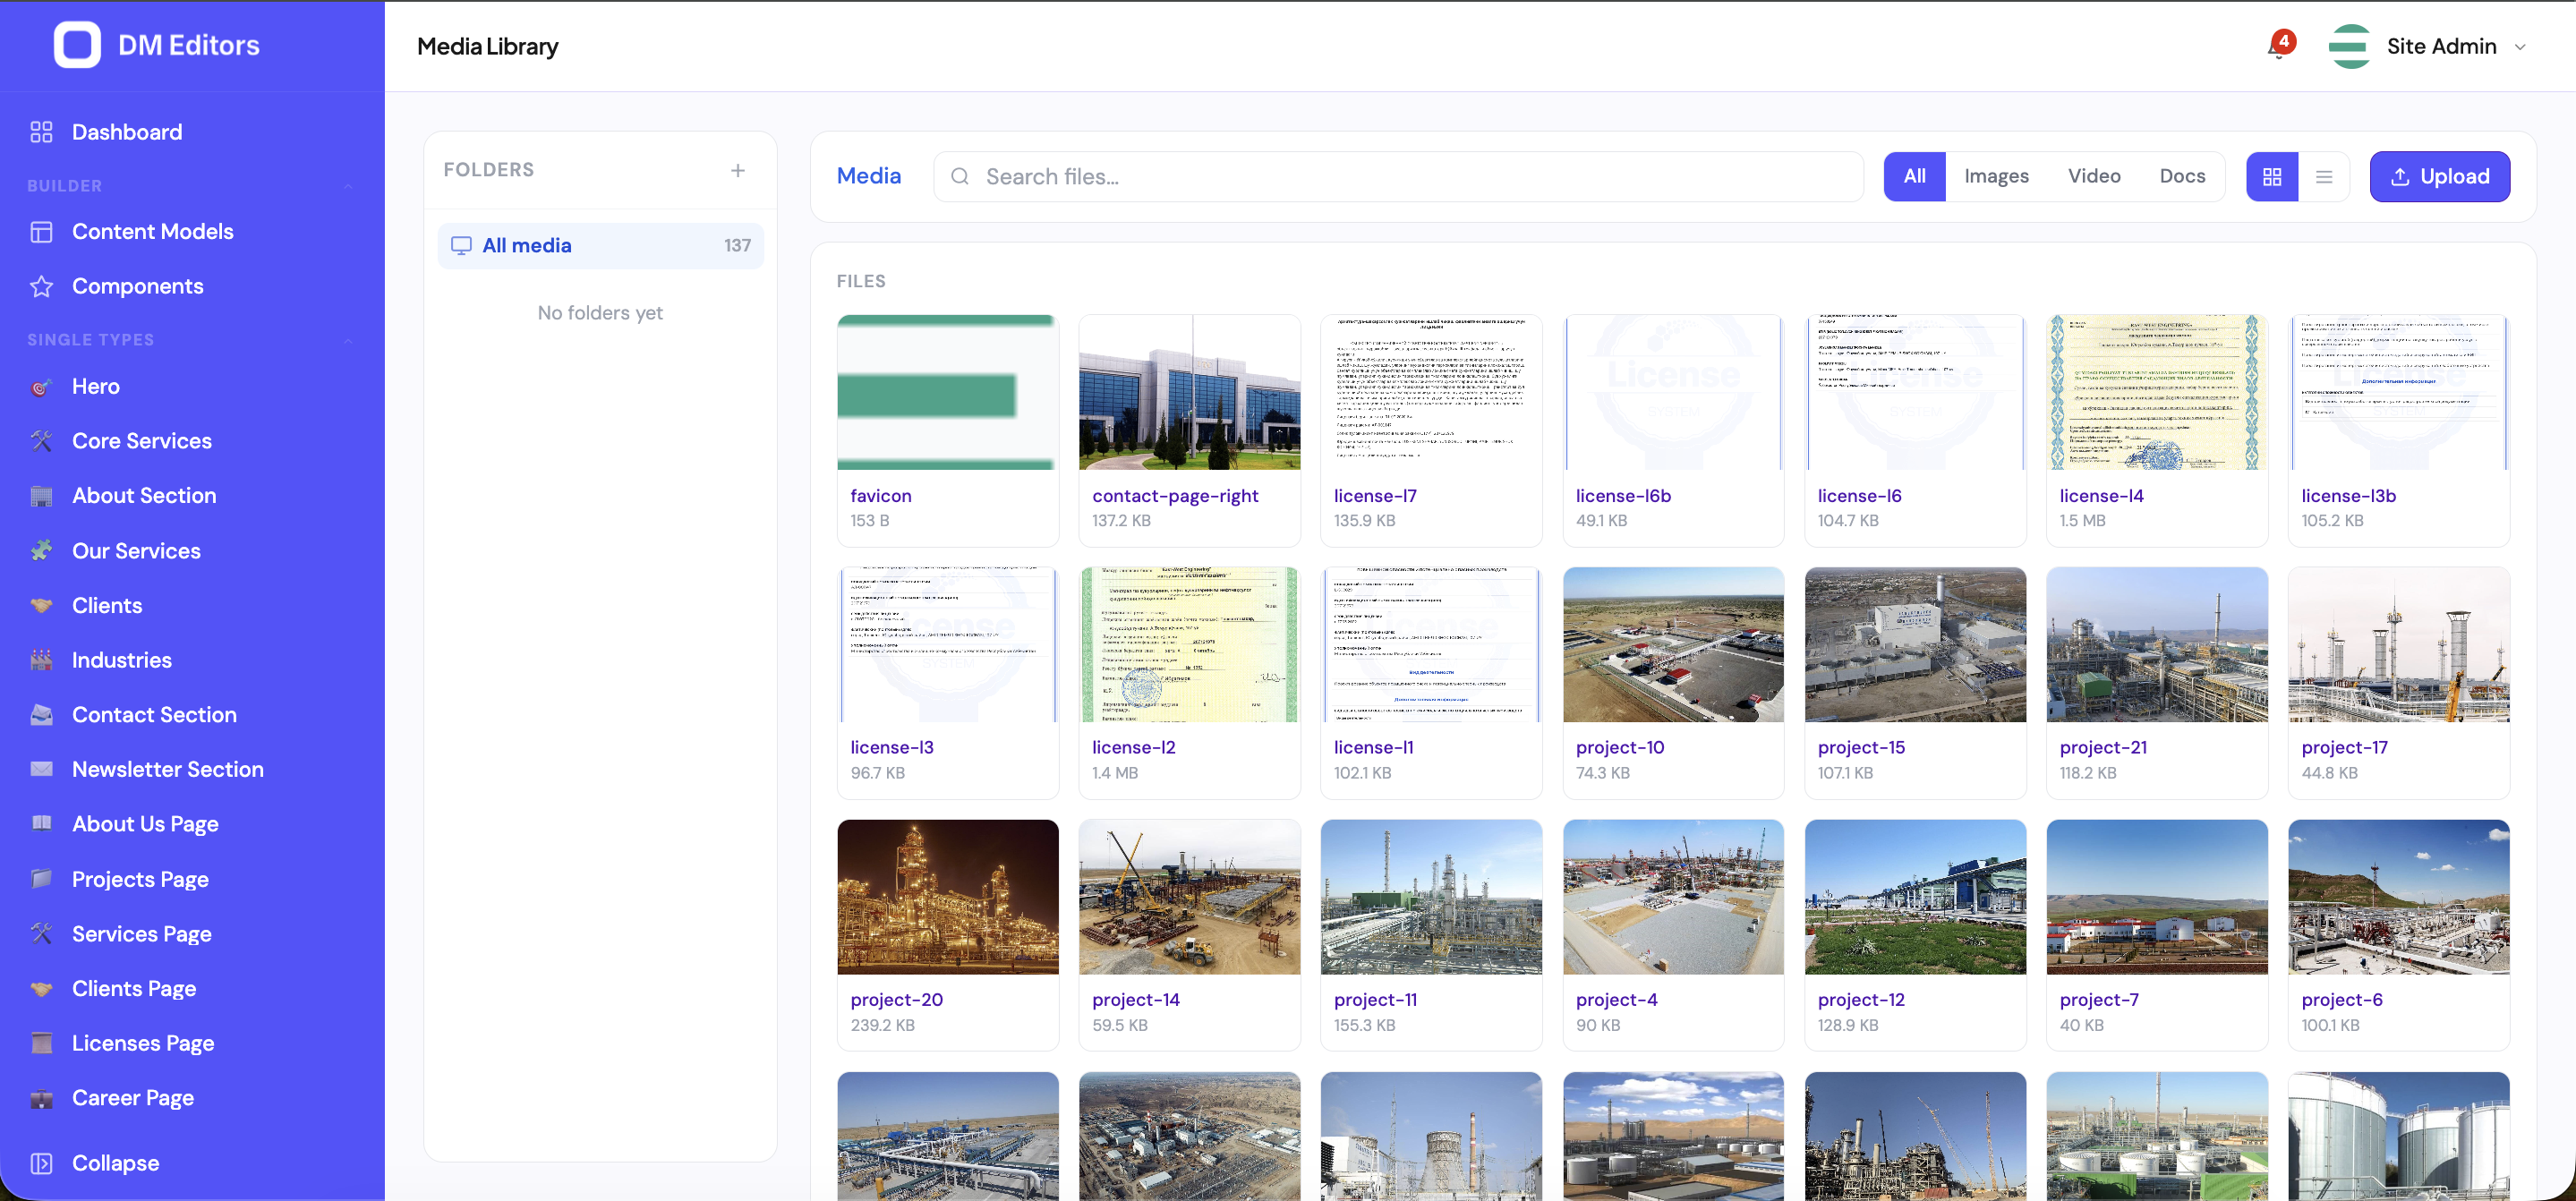Click the license-l3 file name
The image size is (2576, 1201).
892,747
